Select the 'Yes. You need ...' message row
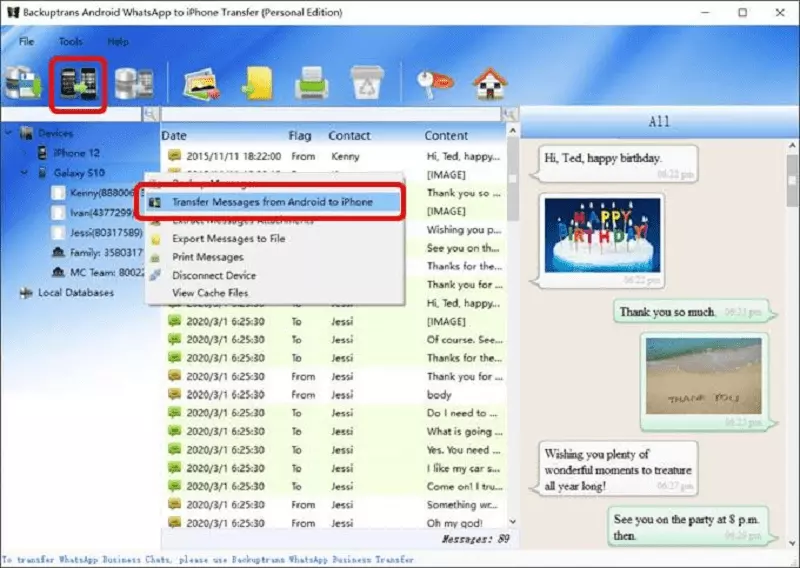Screen dimensions: 800x568 (x=334, y=450)
